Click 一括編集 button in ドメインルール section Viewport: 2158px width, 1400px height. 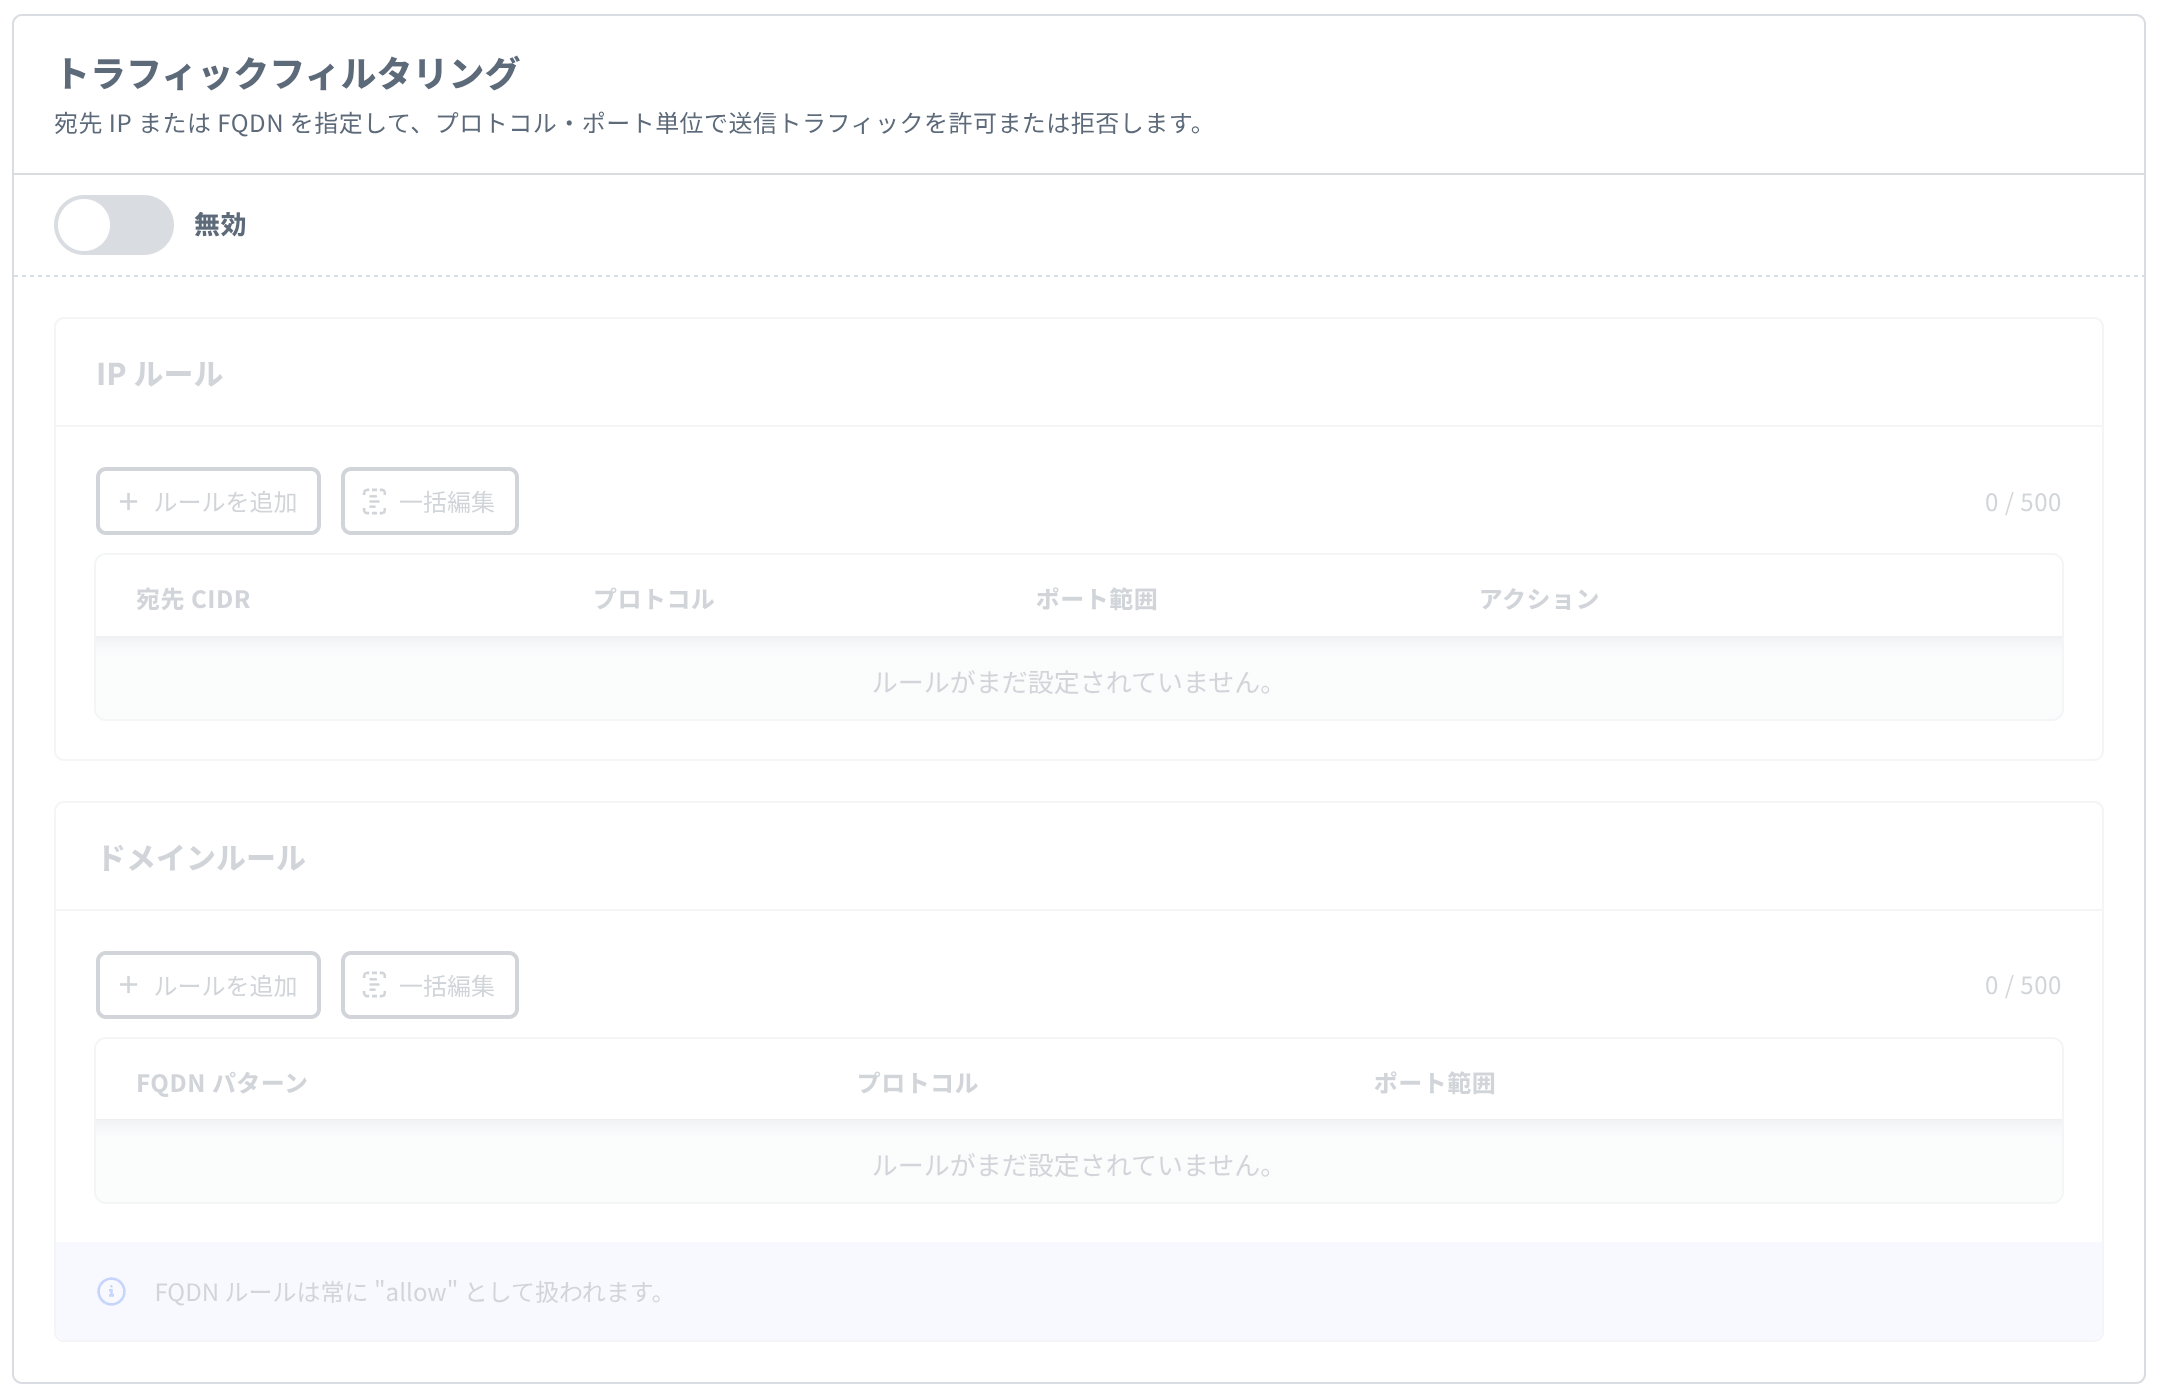(430, 985)
